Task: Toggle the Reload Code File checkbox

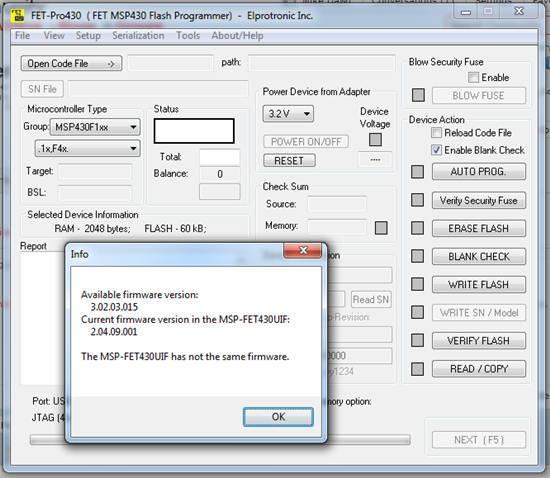Action: coord(436,133)
